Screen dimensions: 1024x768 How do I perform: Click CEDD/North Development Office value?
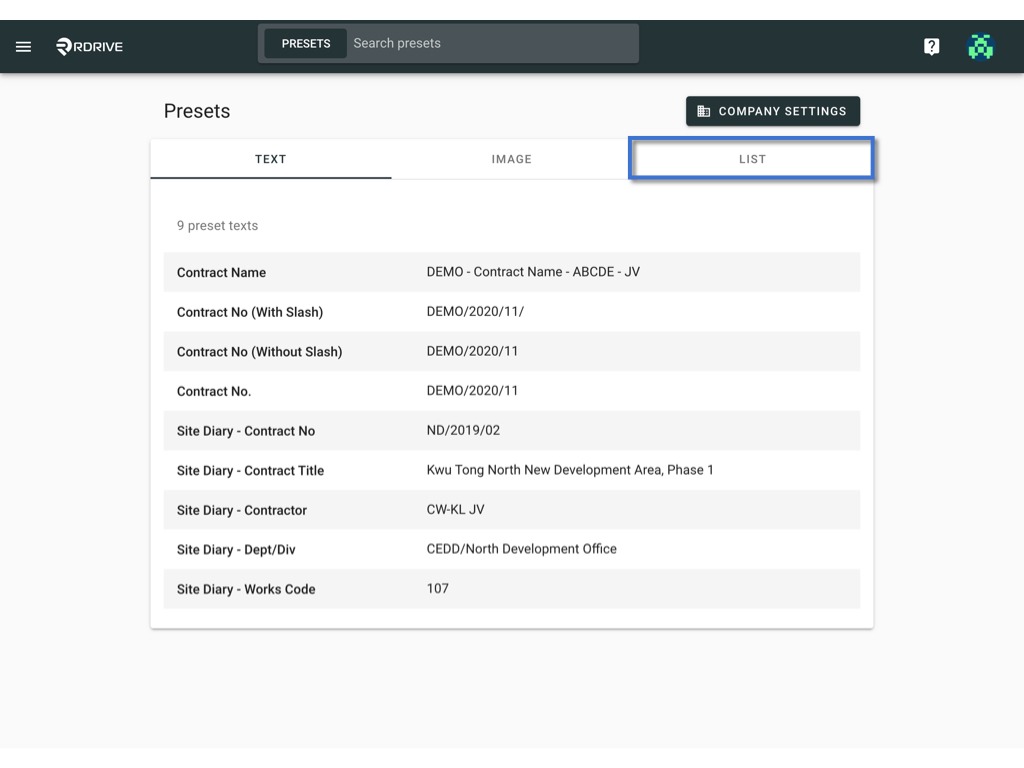pyautogui.click(x=521, y=549)
